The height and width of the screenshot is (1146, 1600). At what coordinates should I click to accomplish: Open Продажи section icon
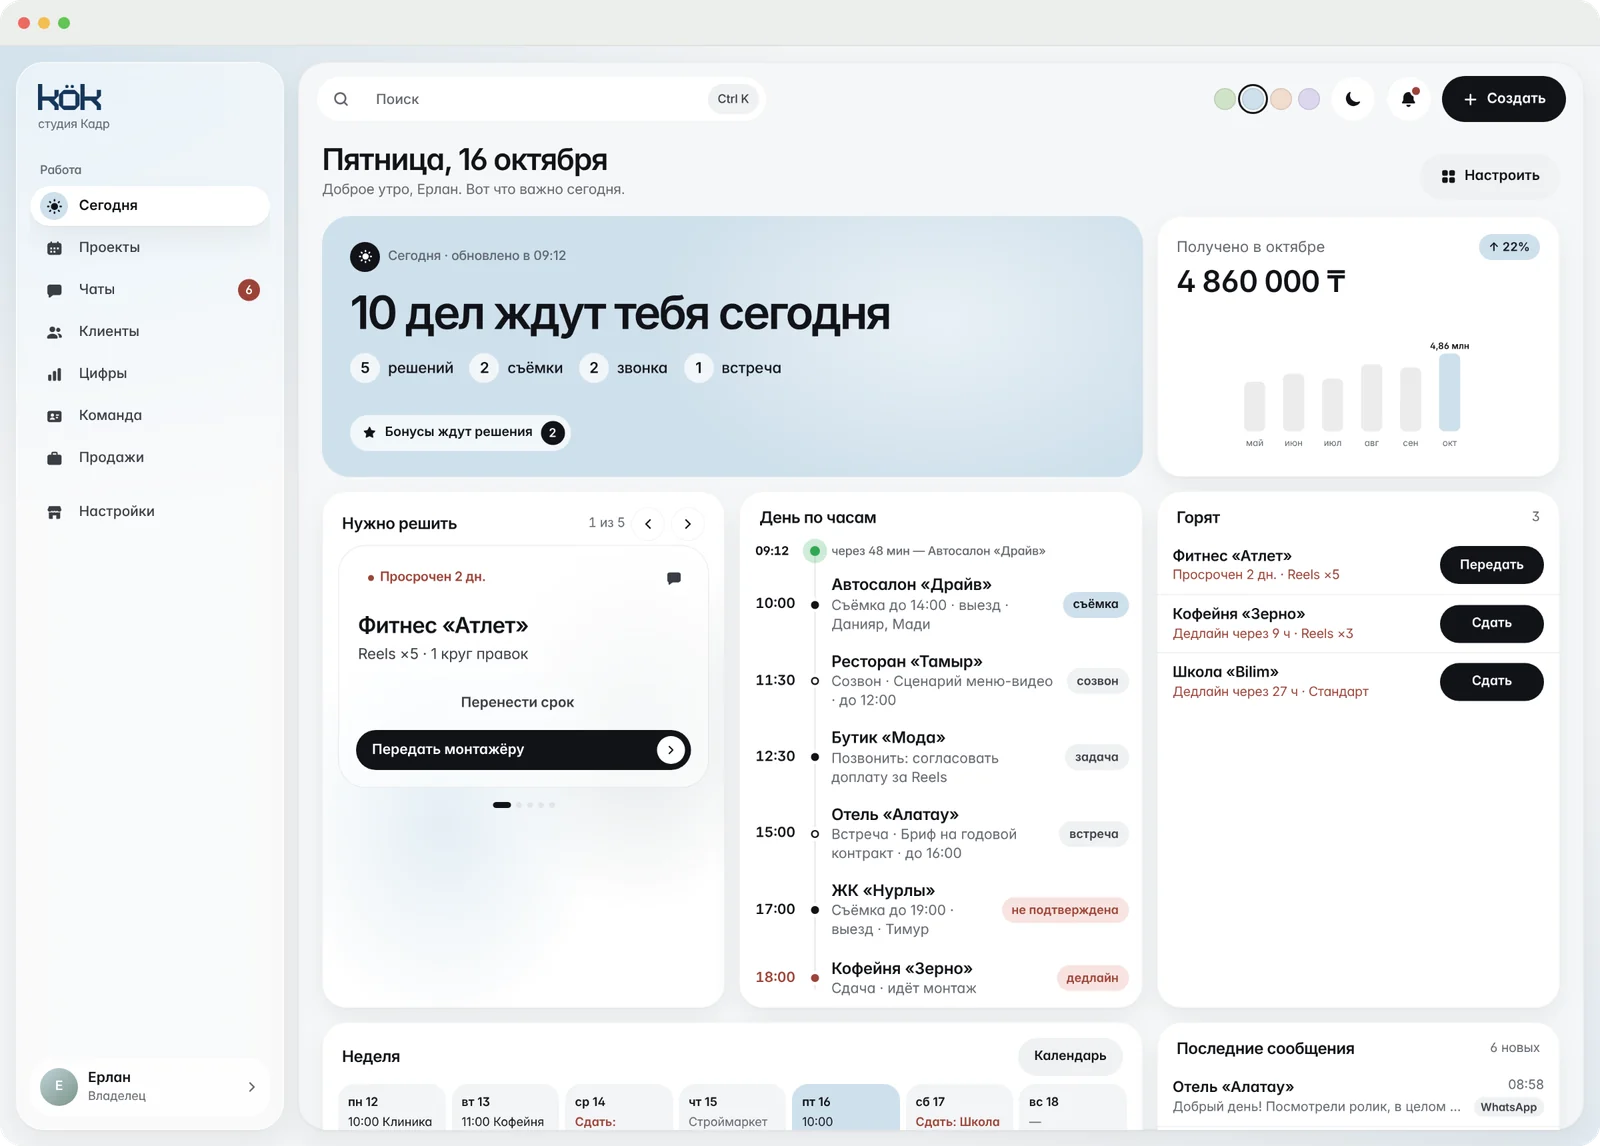tap(55, 458)
